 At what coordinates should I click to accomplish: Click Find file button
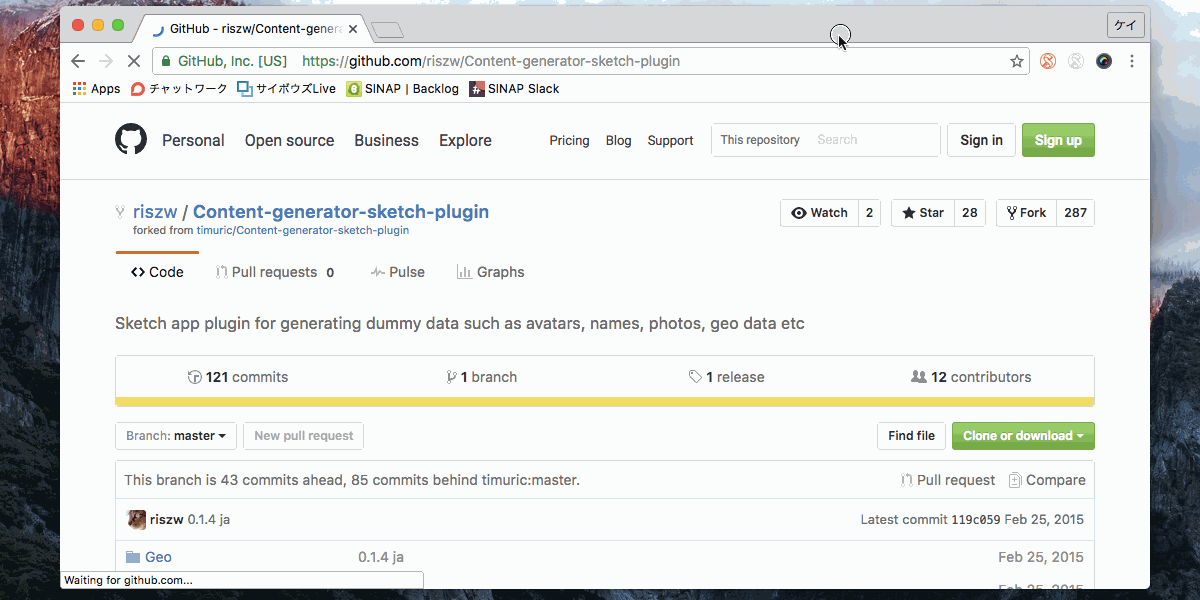tap(911, 436)
